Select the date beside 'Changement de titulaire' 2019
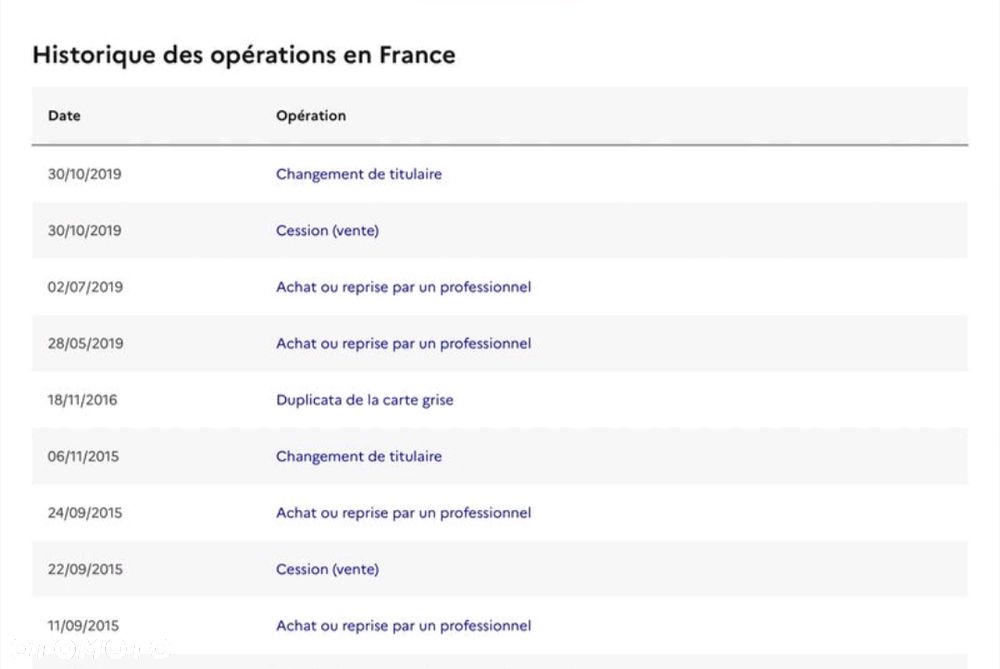The height and width of the screenshot is (669, 1000). (x=84, y=174)
